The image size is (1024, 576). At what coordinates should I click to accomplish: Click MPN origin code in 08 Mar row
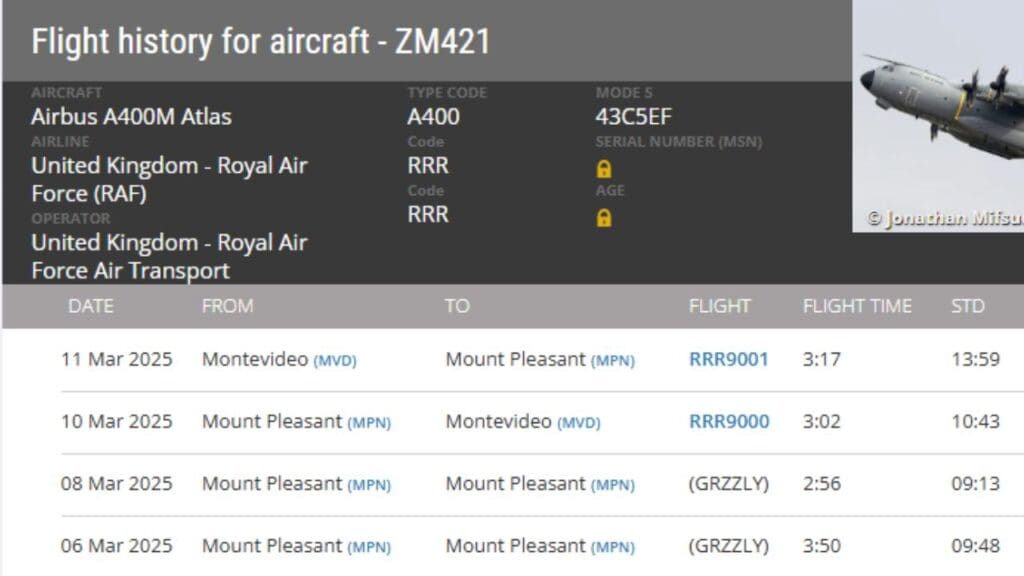pos(368,484)
